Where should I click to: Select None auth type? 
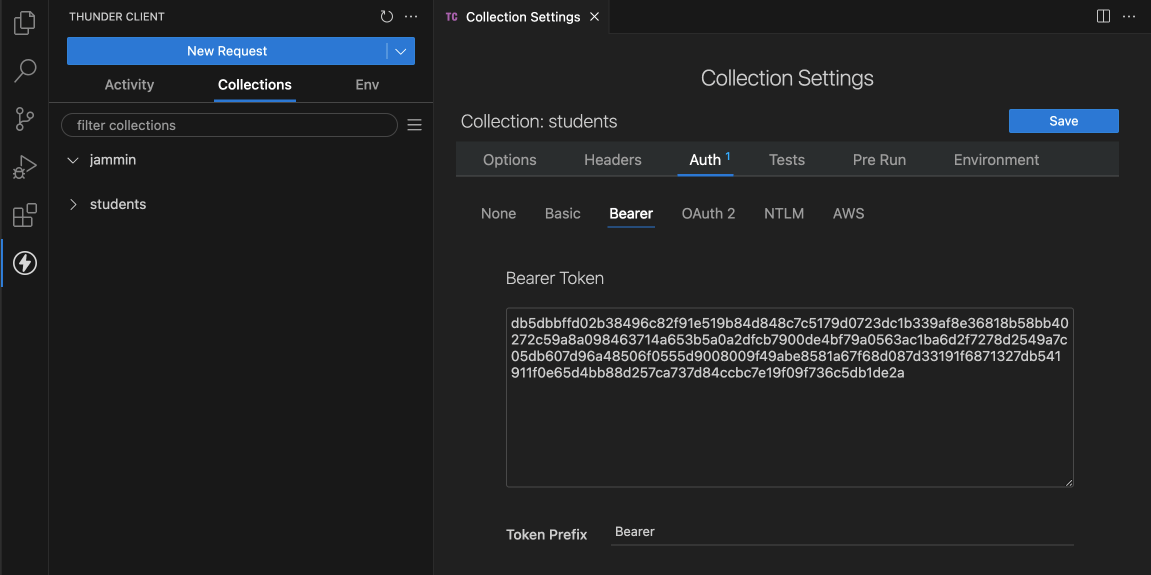pyautogui.click(x=498, y=214)
